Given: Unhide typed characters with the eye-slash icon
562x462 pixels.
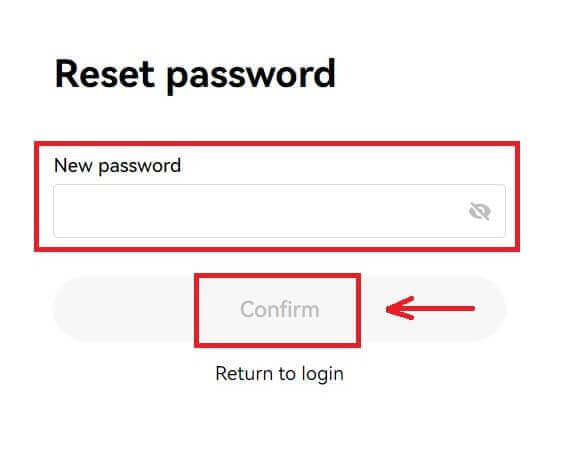Looking at the screenshot, I should pos(480,211).
